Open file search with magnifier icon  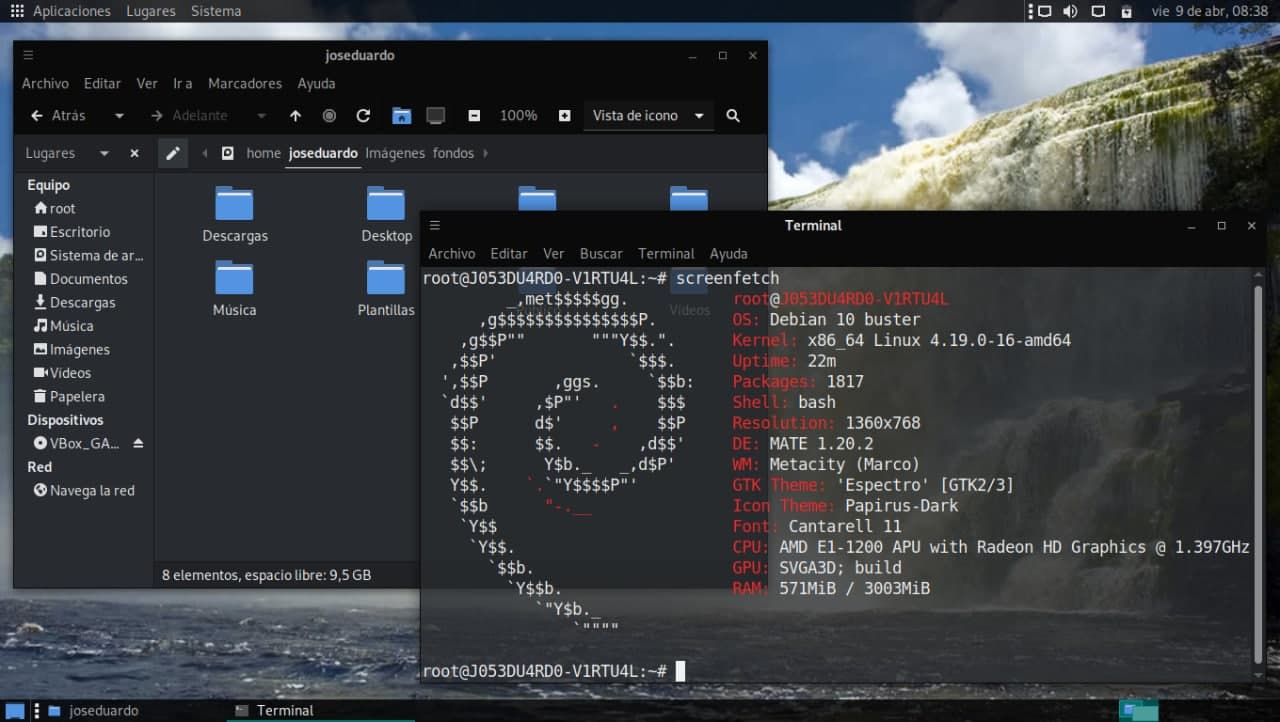[733, 116]
